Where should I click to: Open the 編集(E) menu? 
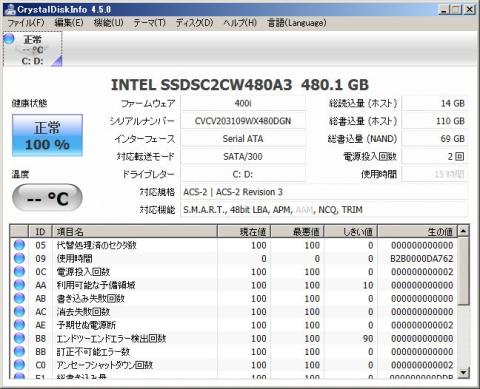coord(69,23)
